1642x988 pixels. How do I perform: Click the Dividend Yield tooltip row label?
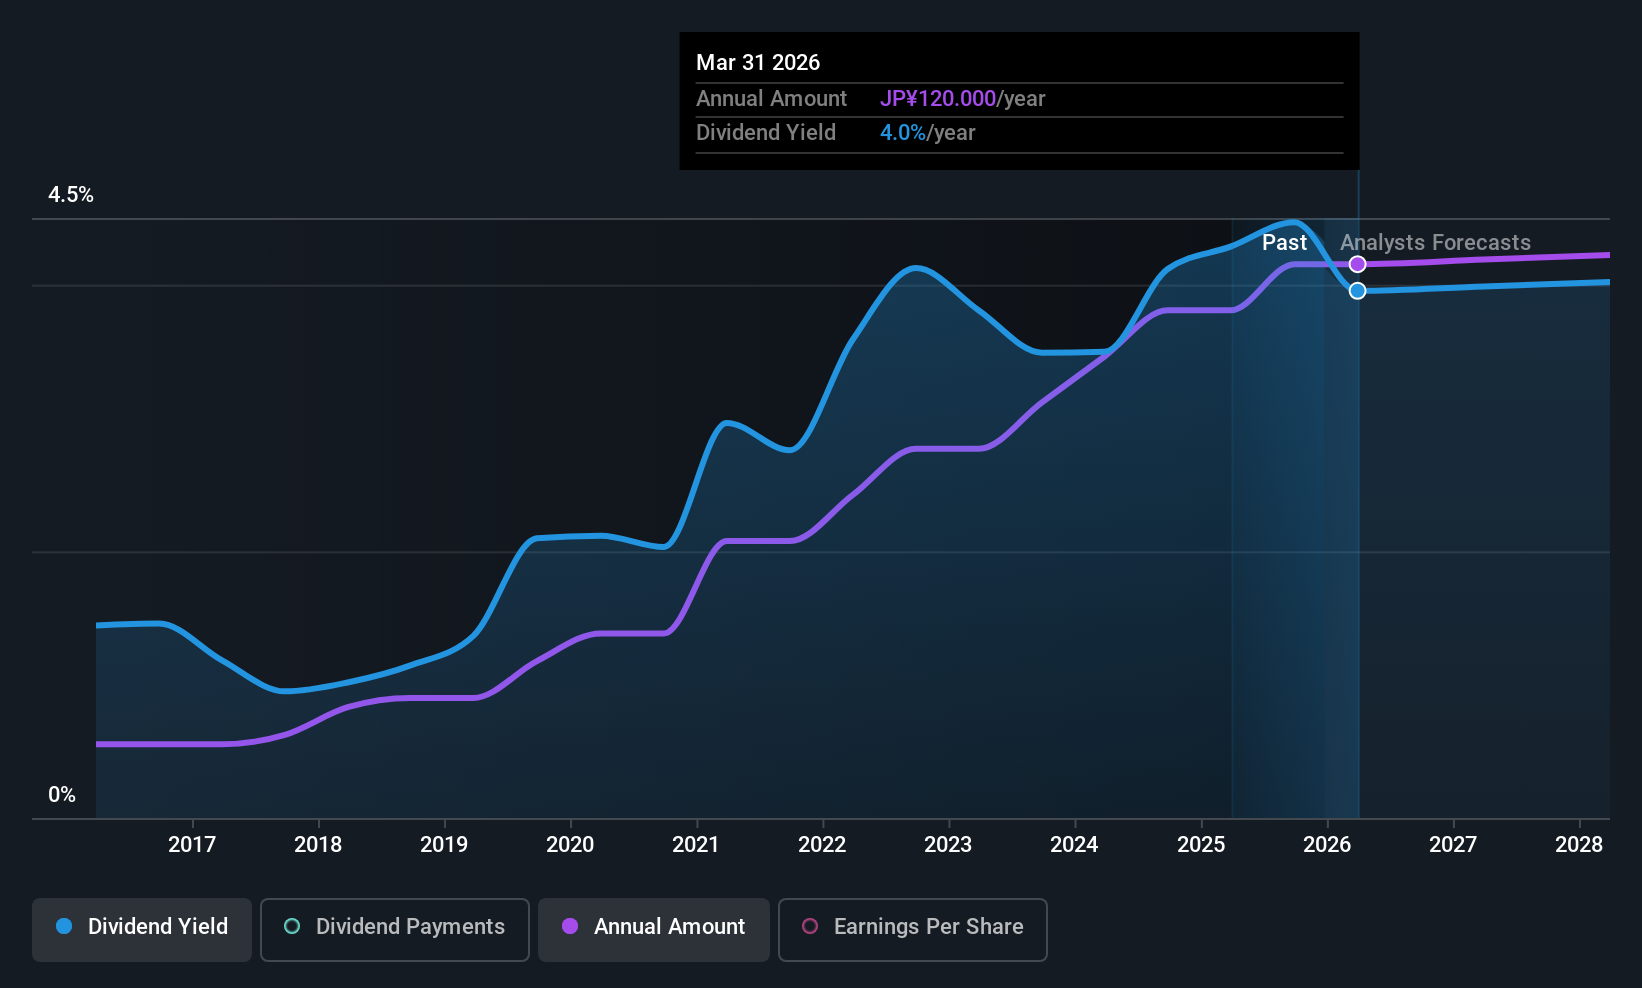pos(766,133)
